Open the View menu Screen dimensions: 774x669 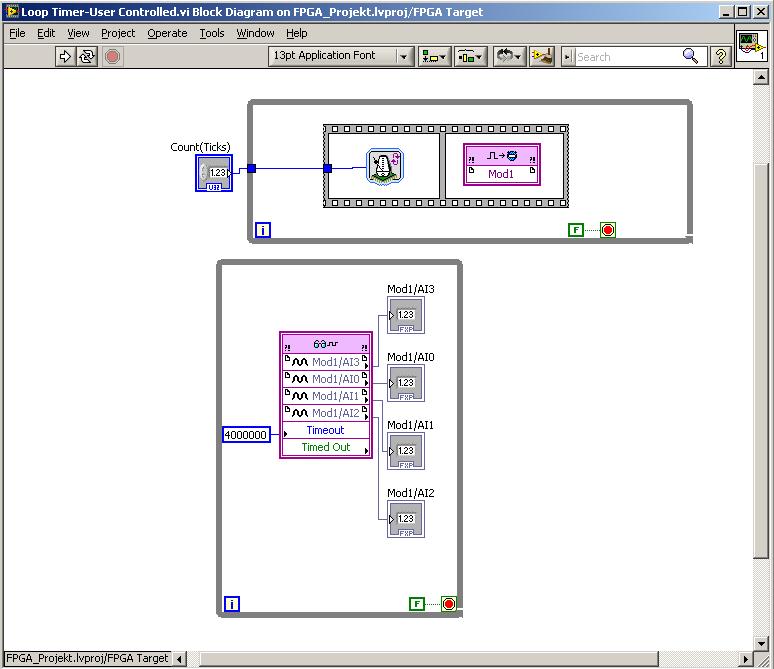(78, 33)
